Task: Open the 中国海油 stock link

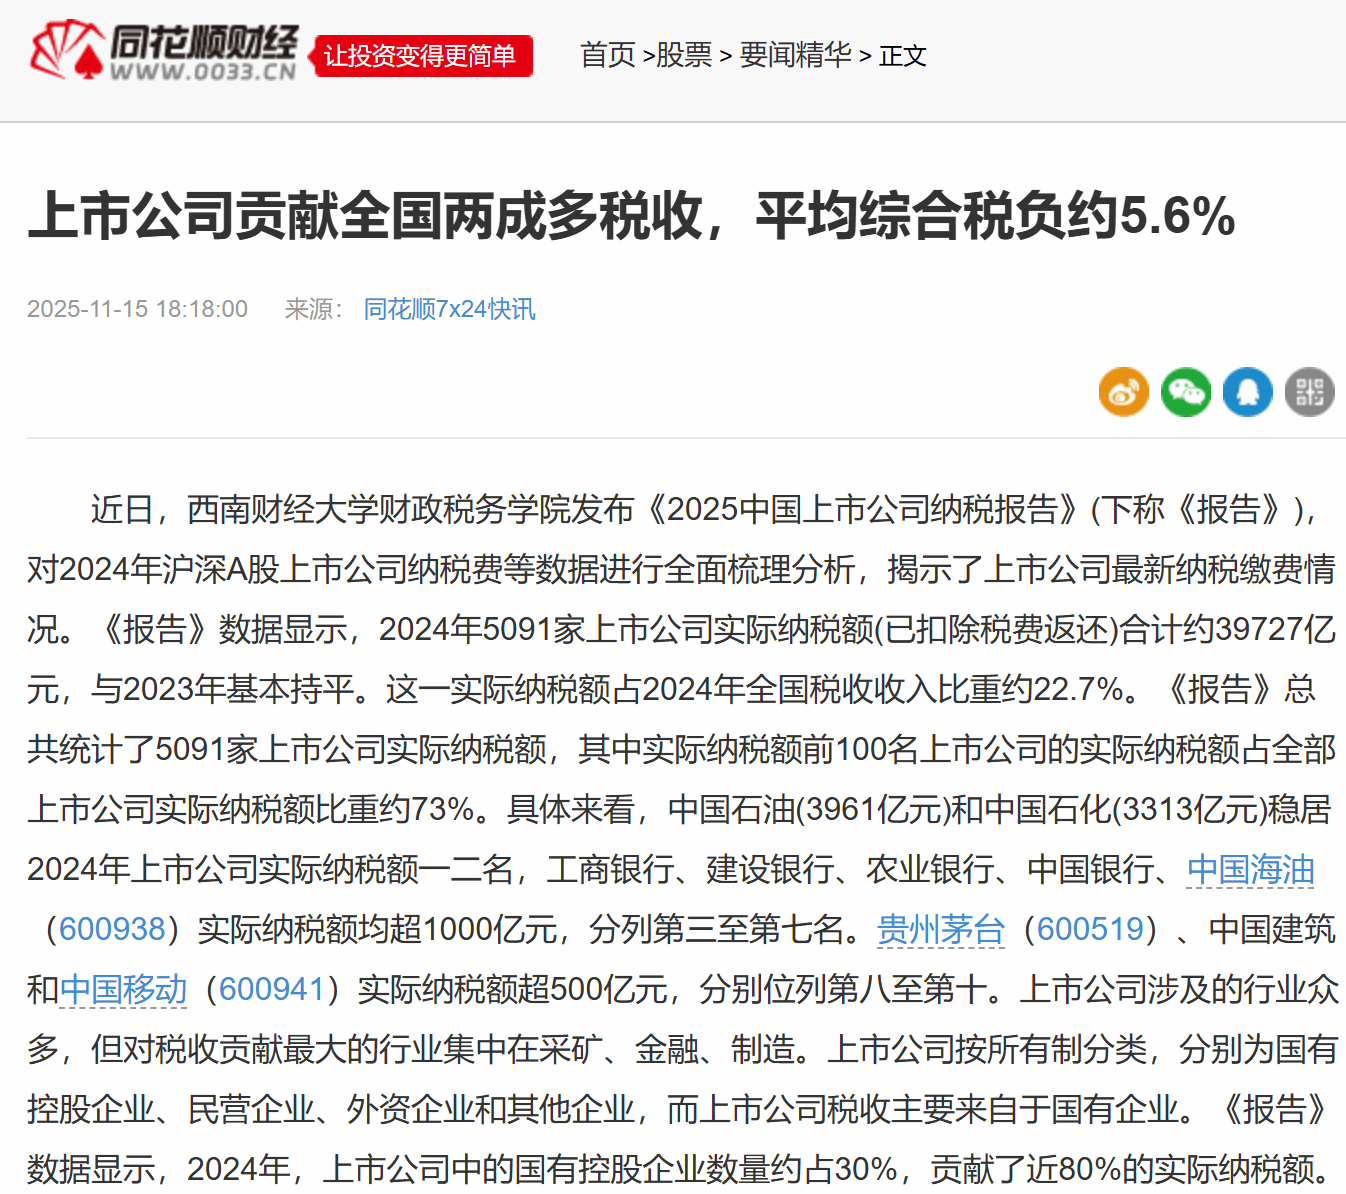Action: 1250,870
